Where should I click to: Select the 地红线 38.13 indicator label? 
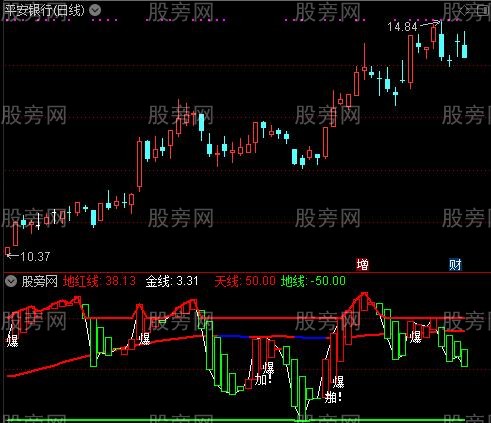(x=99, y=281)
